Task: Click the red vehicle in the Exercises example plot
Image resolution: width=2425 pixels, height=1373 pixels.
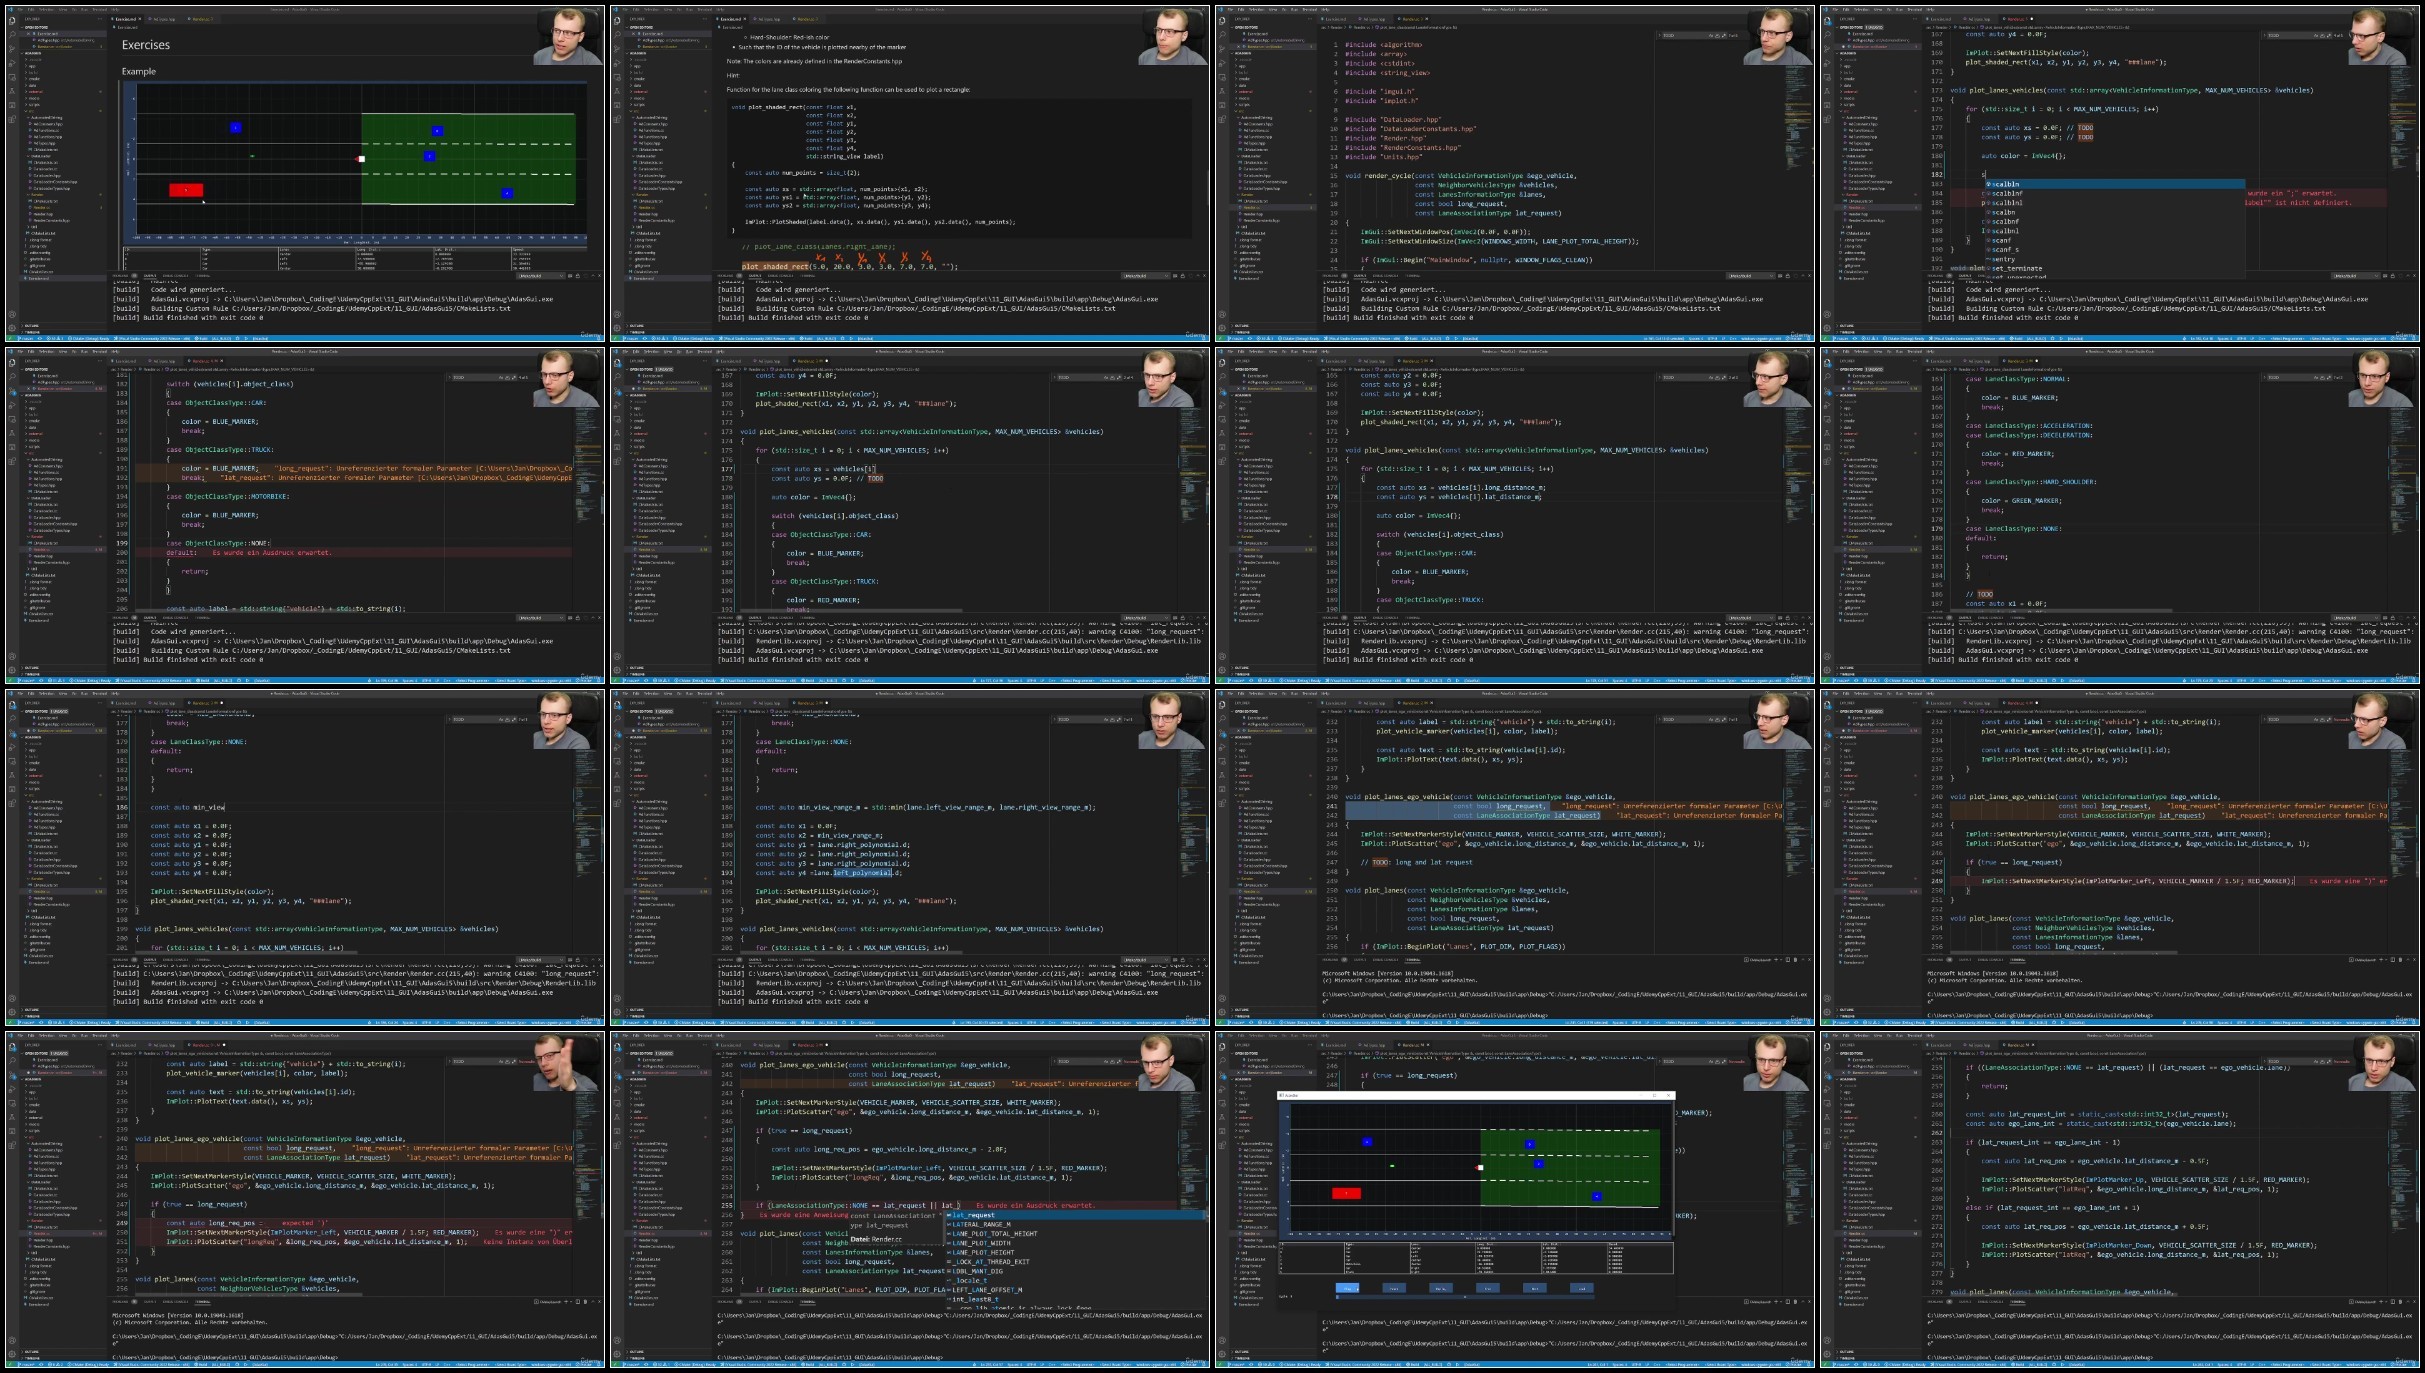Action: [186, 190]
